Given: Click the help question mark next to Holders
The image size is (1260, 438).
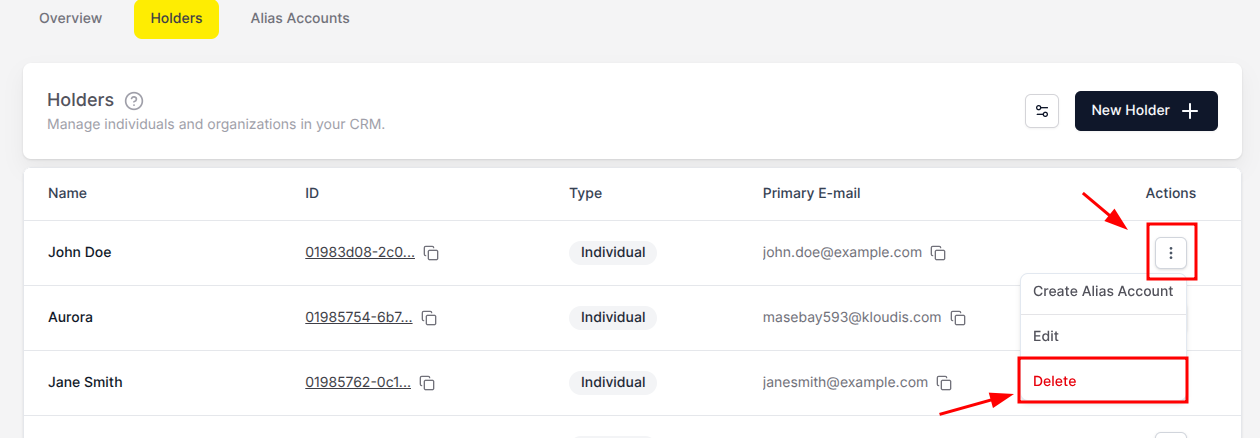Looking at the screenshot, I should click(x=134, y=101).
